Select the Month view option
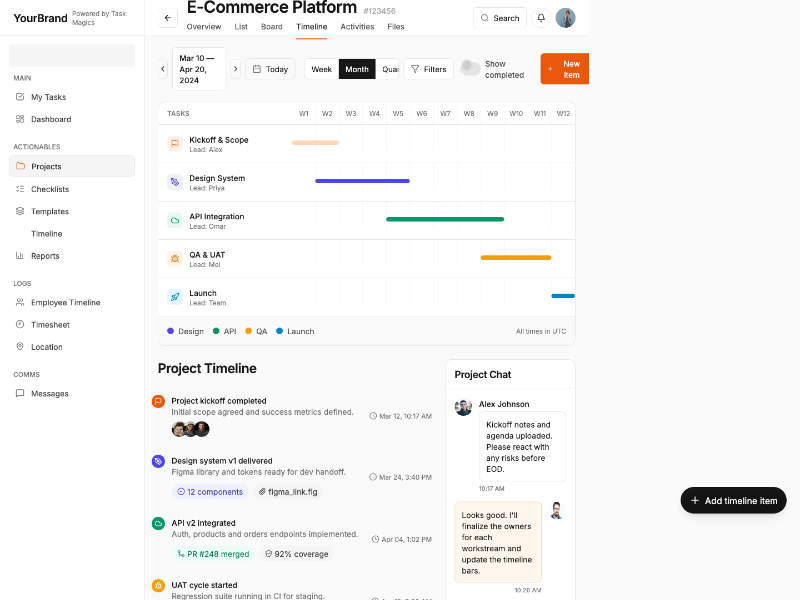 point(357,69)
